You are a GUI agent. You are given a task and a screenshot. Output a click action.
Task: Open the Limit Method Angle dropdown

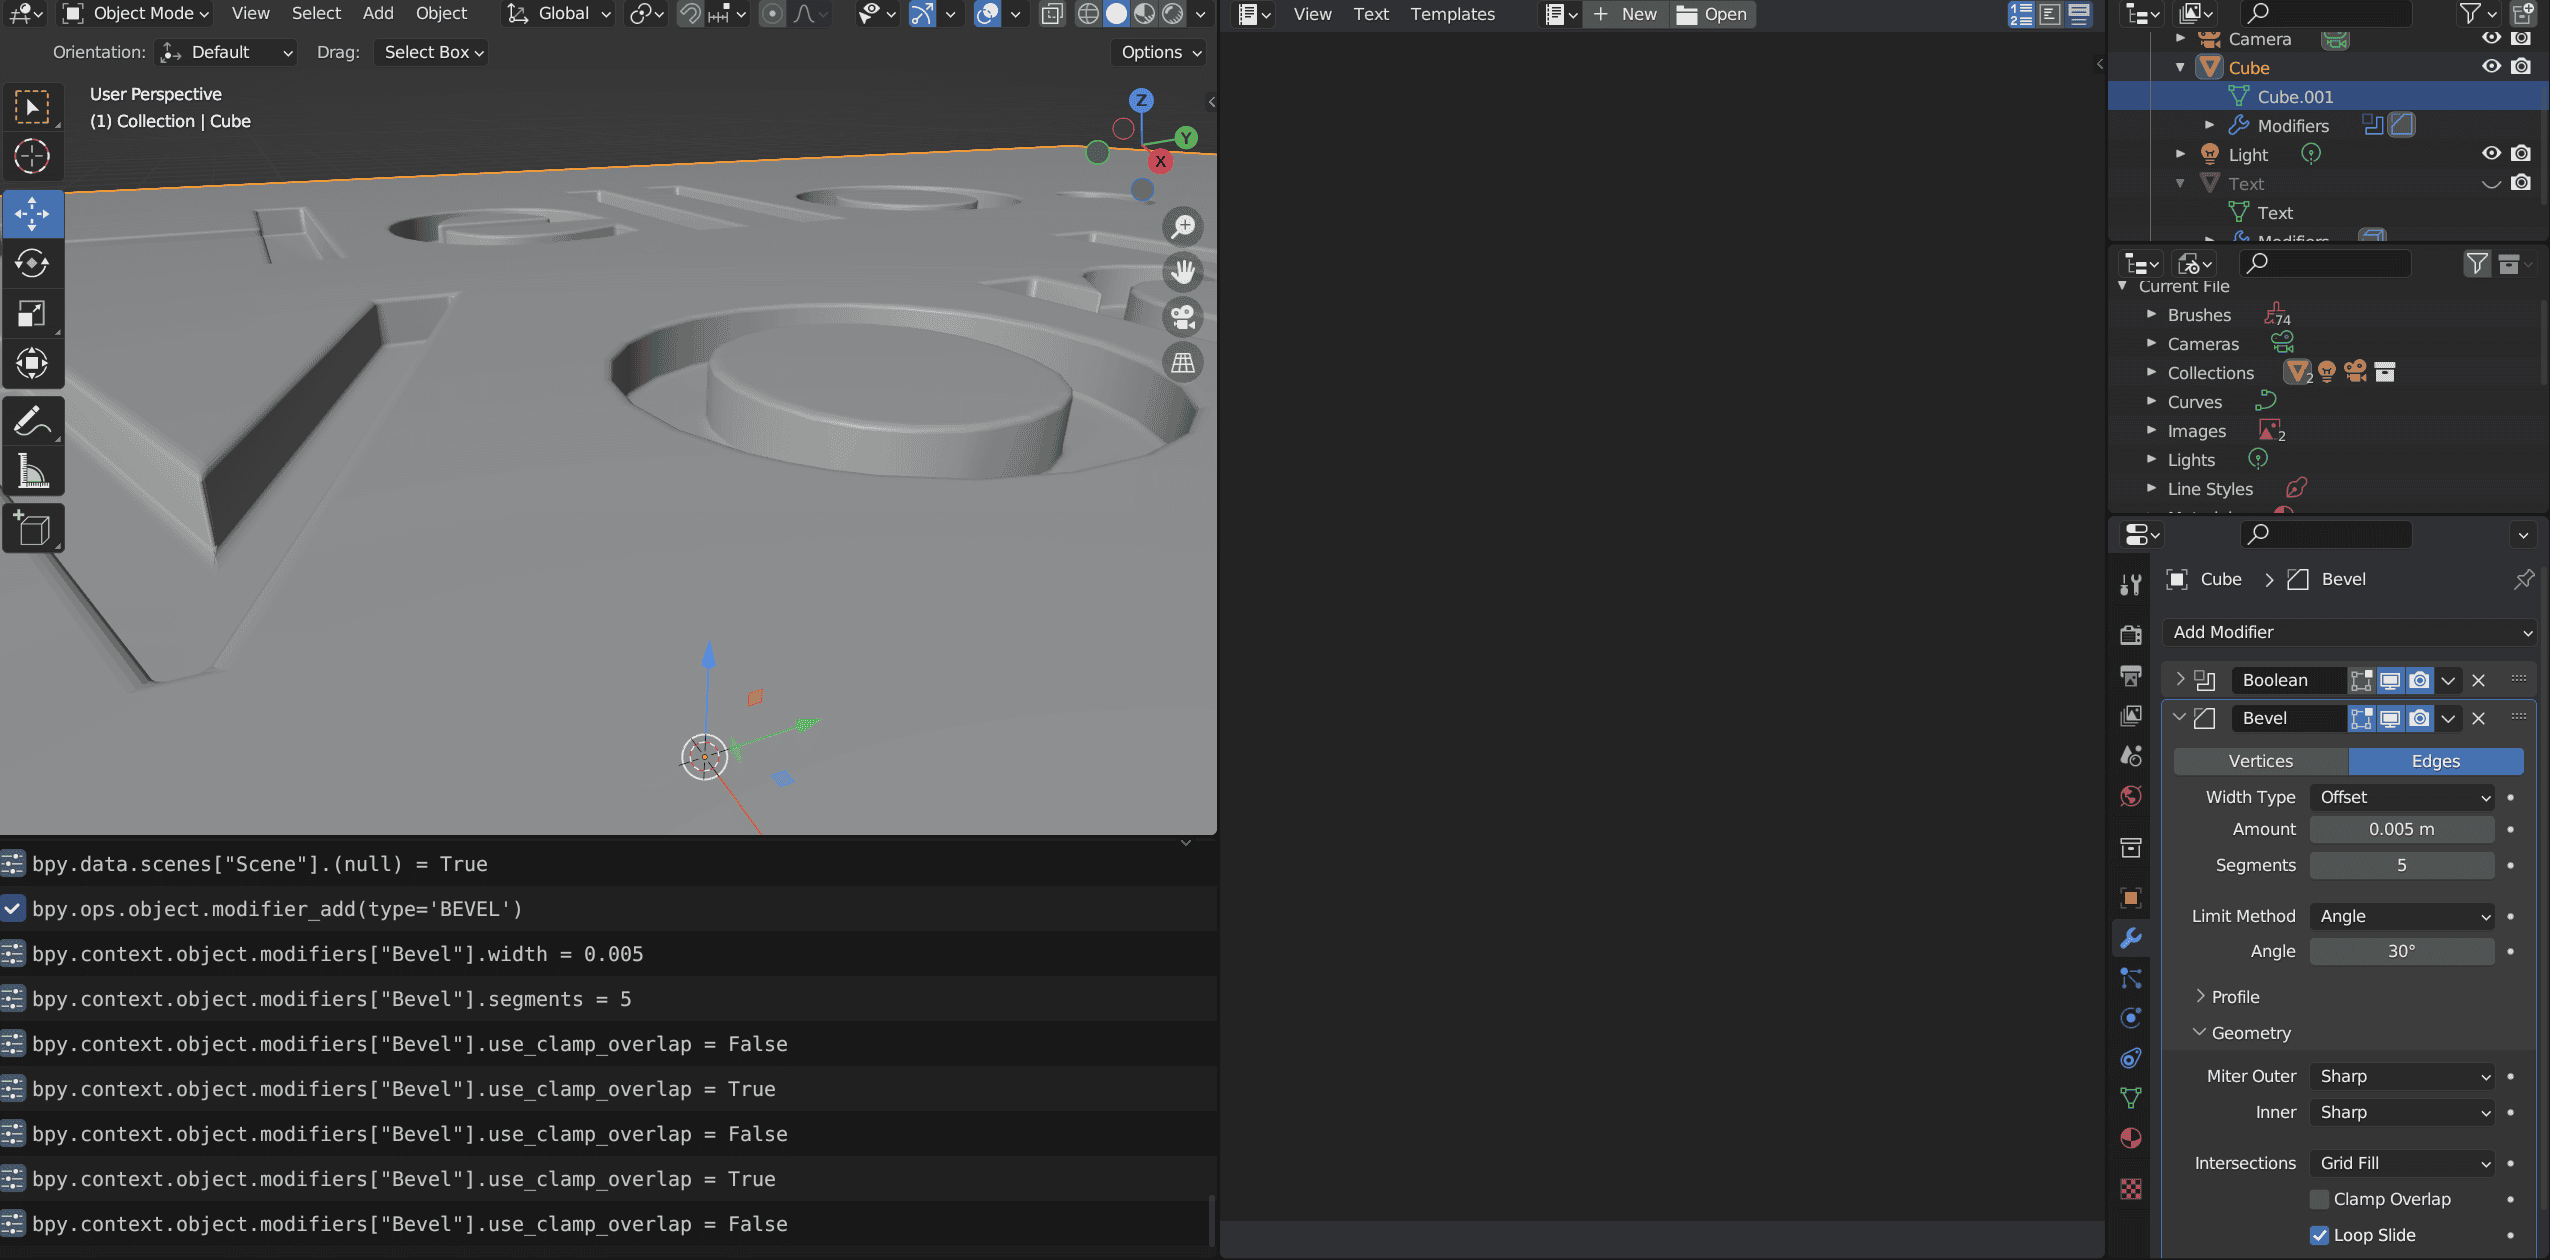(2402, 916)
